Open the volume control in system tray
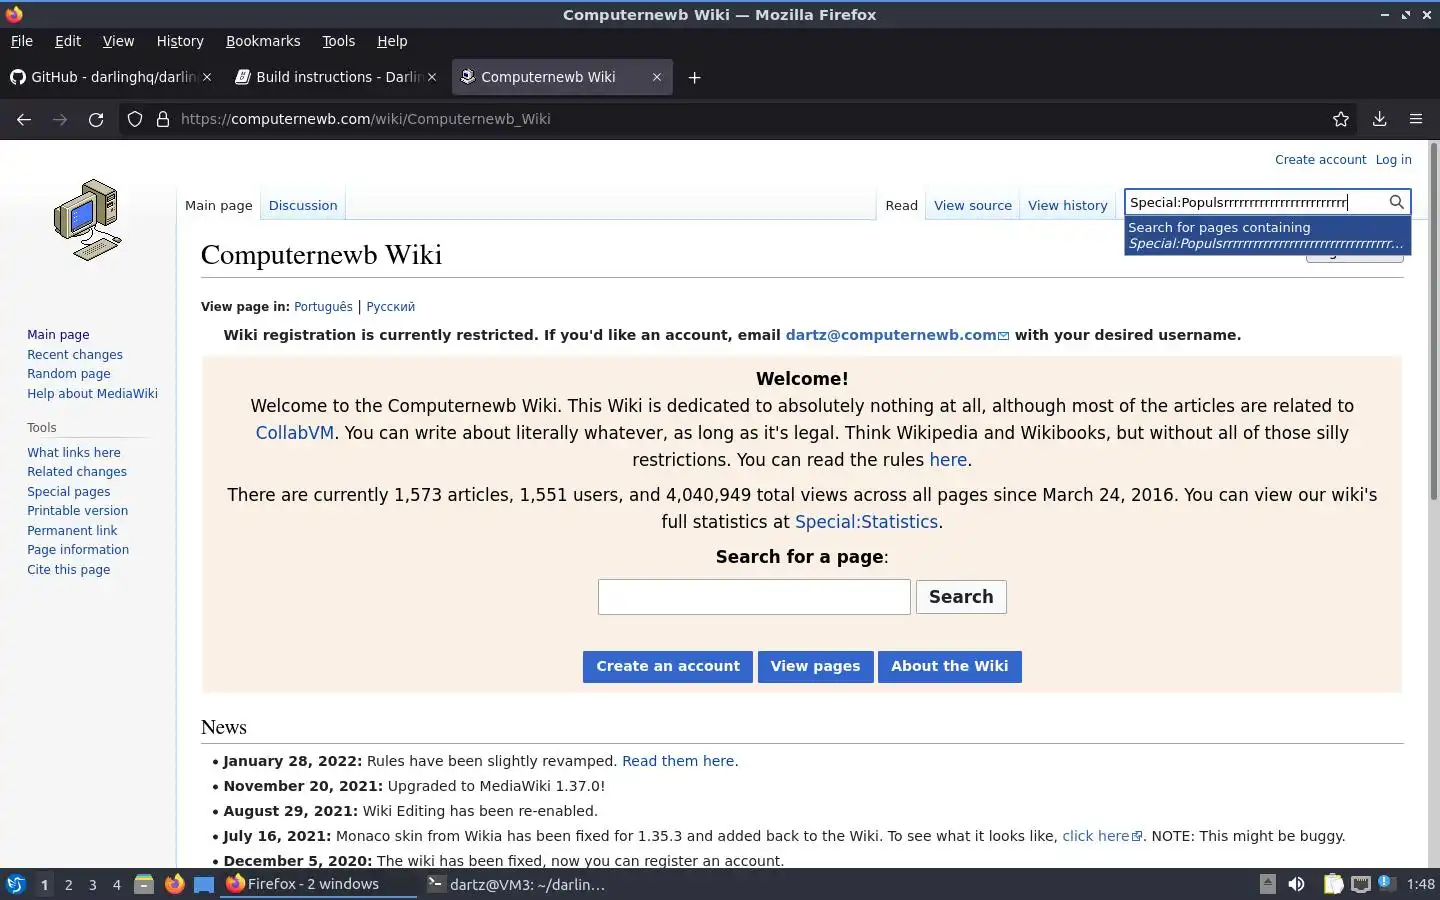The image size is (1440, 900). [1296, 884]
